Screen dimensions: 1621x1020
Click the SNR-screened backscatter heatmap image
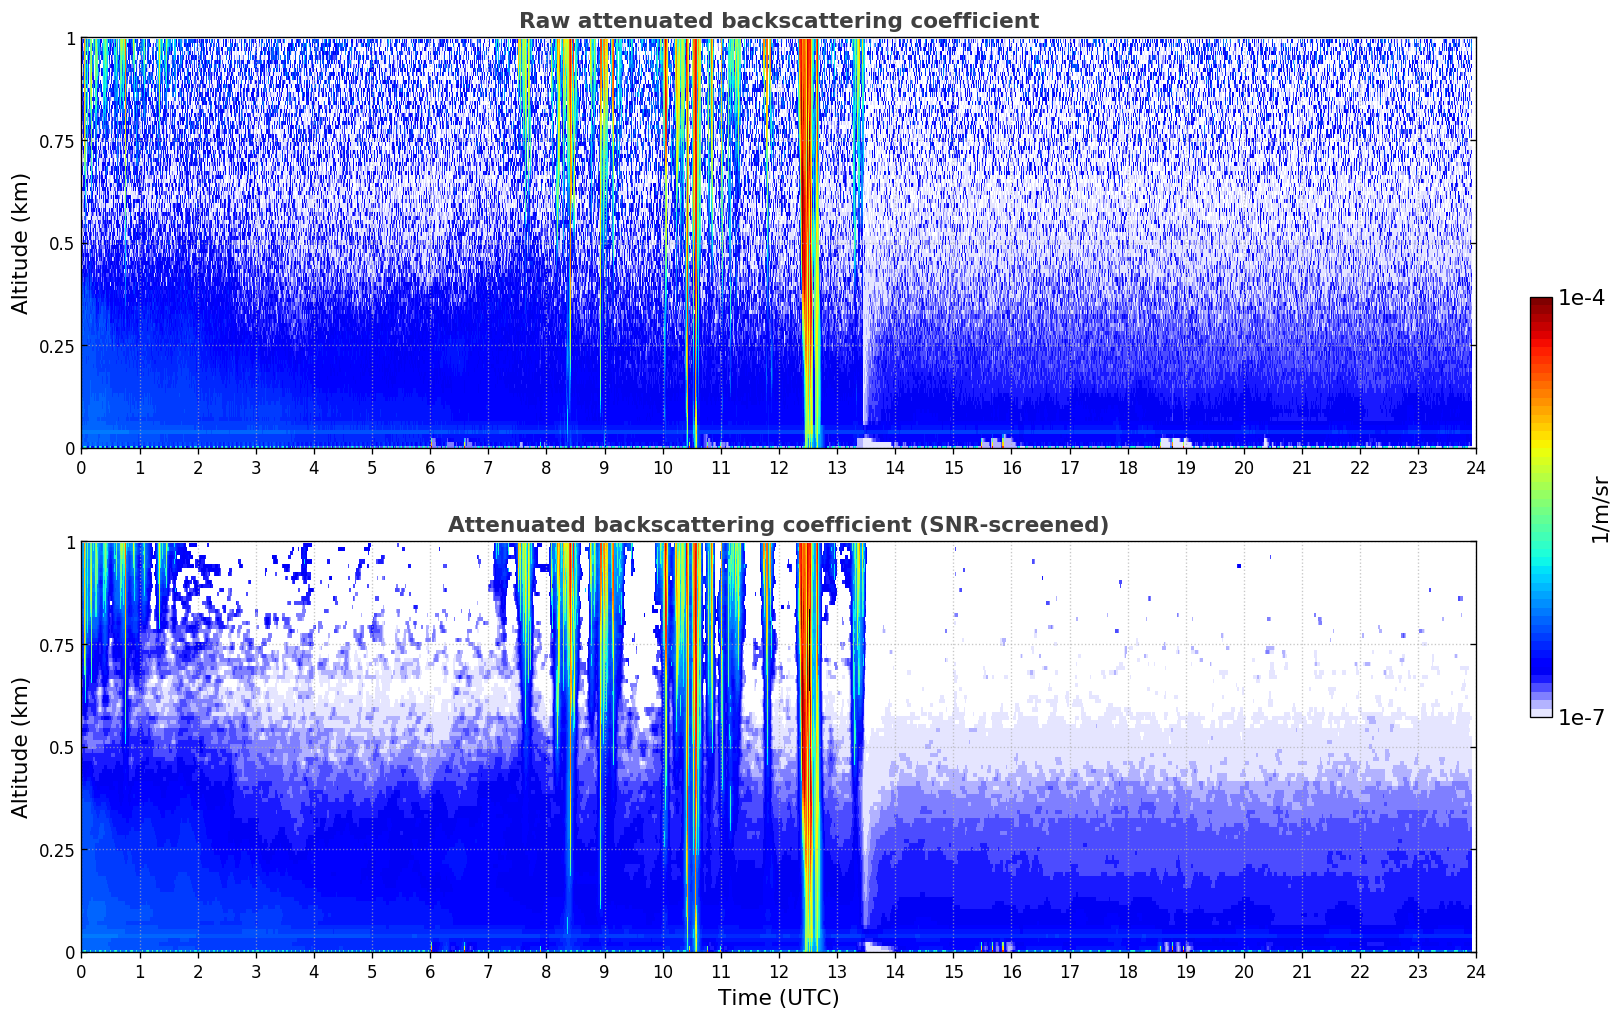point(778,747)
